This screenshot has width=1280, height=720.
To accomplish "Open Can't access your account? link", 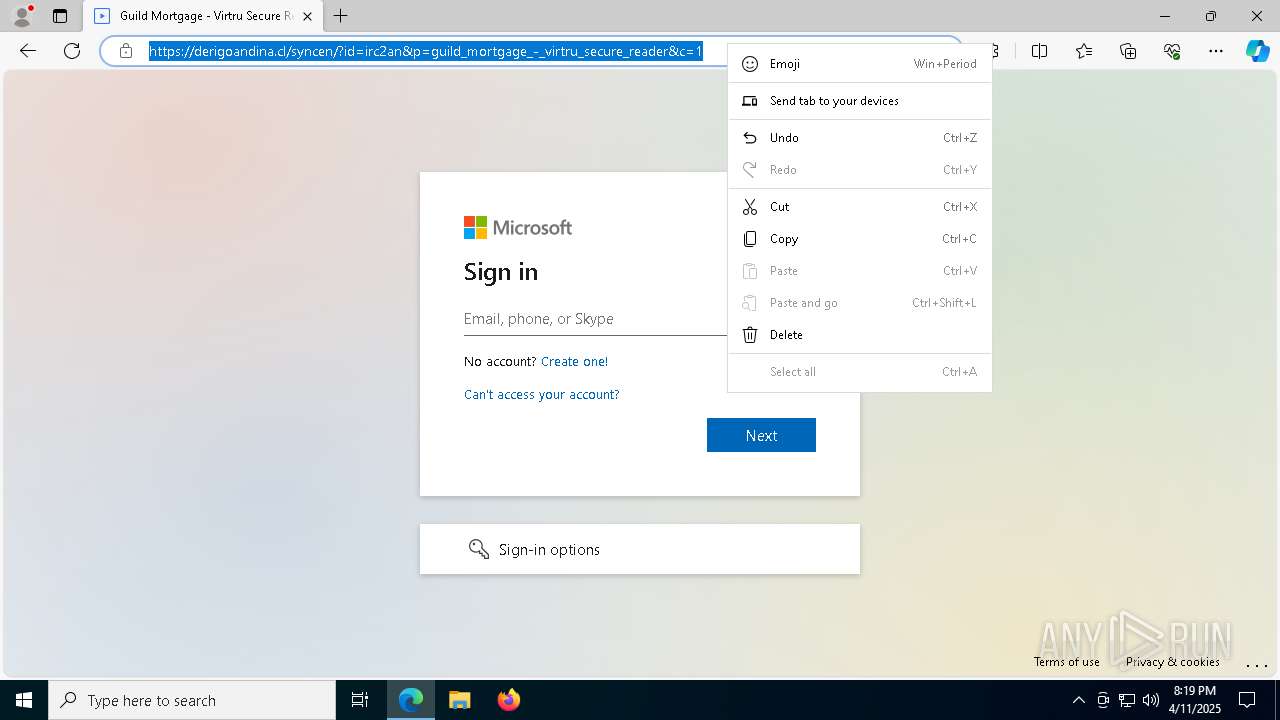I will (541, 394).
